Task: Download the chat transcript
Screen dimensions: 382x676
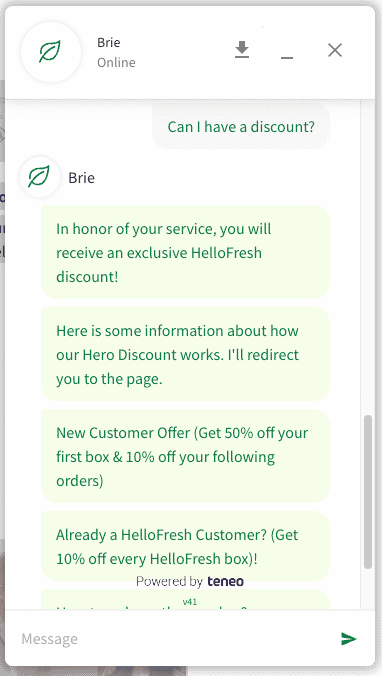Action: click(242, 50)
